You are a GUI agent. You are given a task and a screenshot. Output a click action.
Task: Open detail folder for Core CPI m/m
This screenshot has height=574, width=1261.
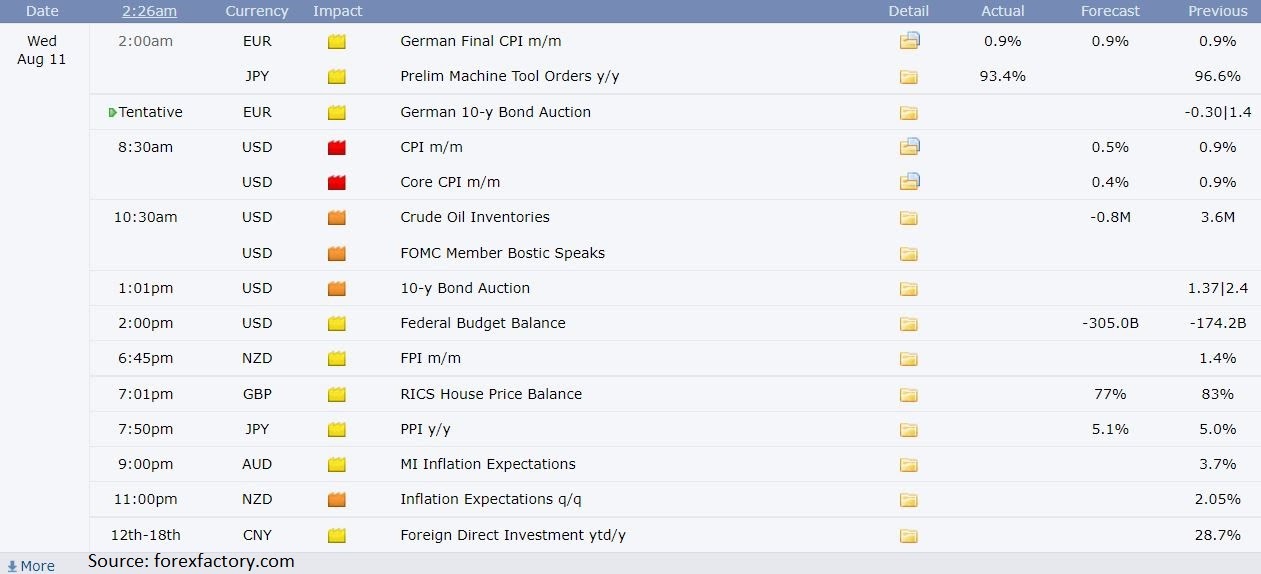pos(909,182)
